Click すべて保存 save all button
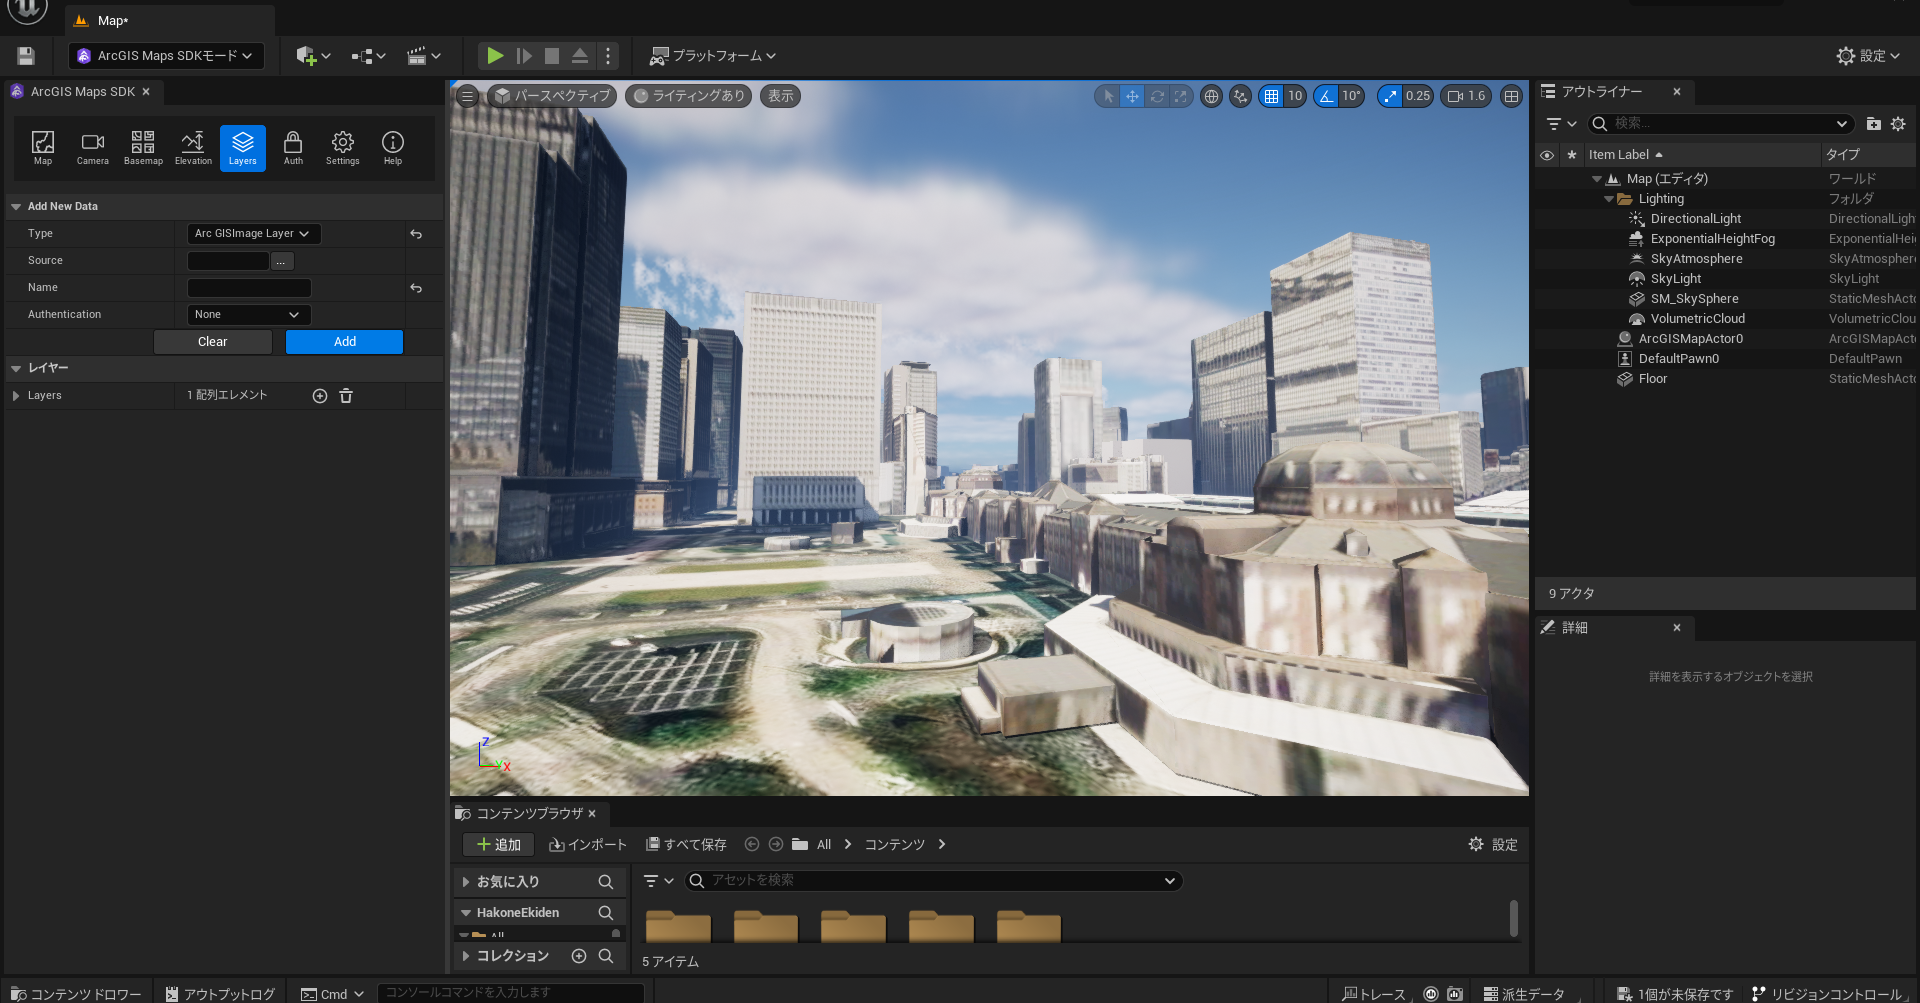Viewport: 1920px width, 1003px height. pyautogui.click(x=687, y=845)
